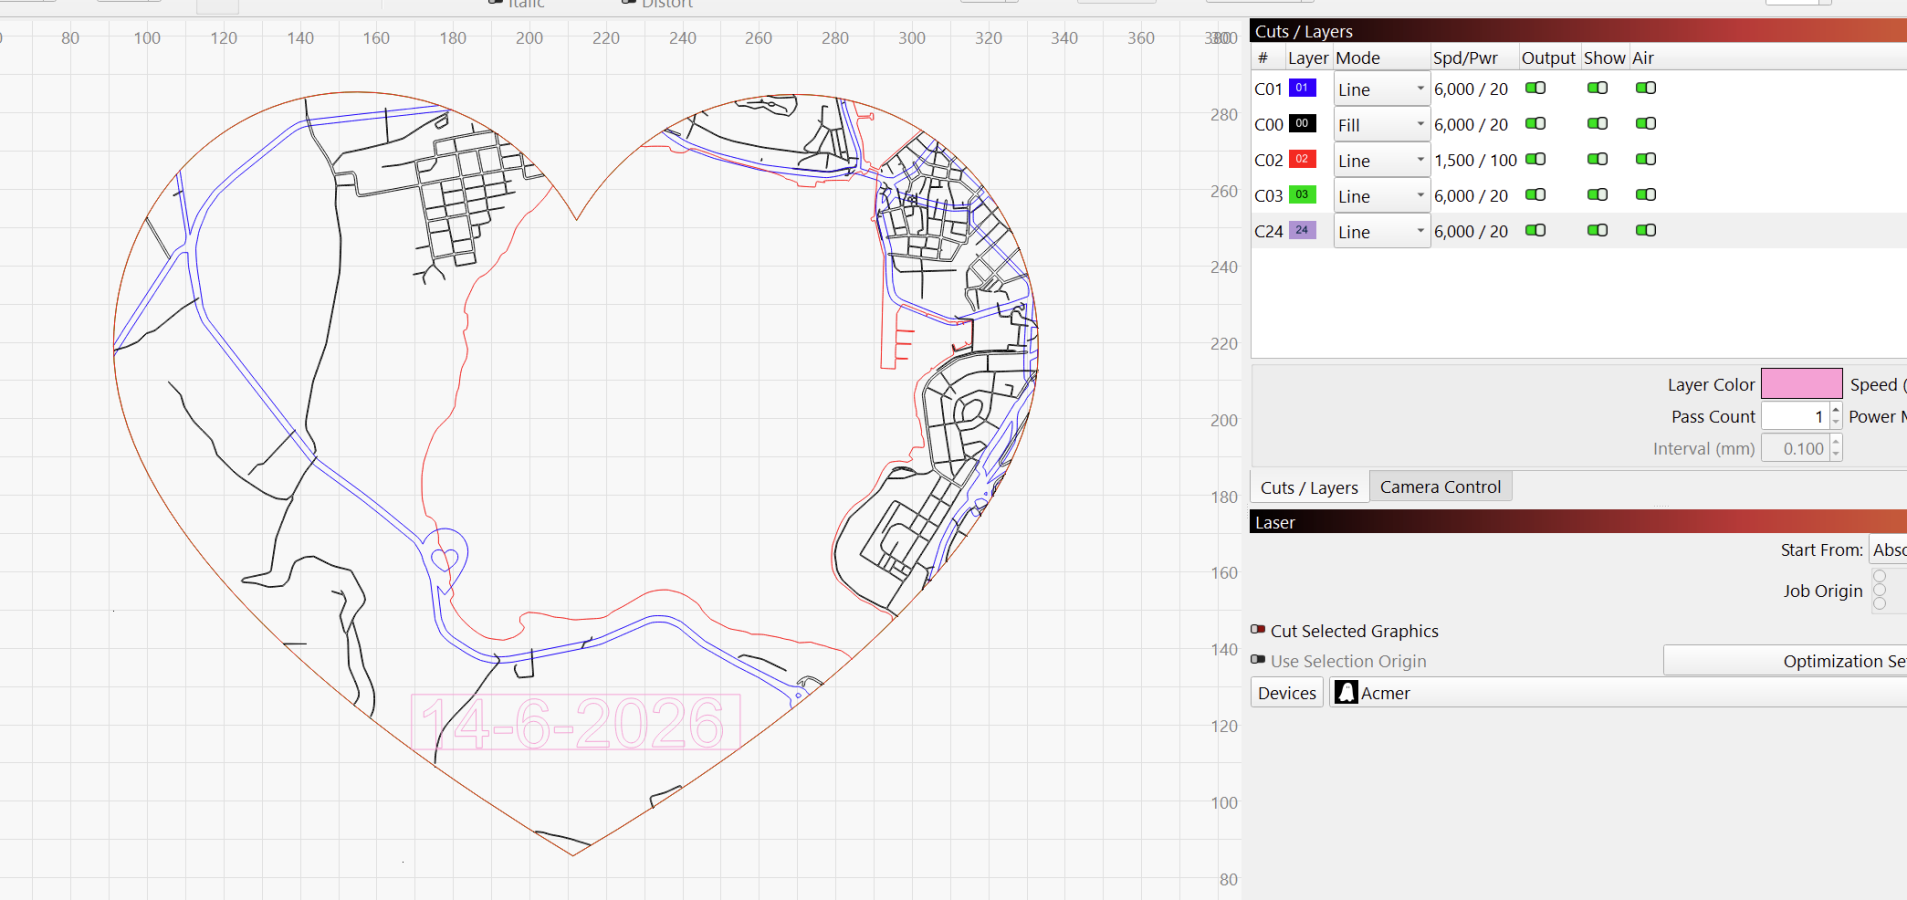Toggle Output for layer C00
1907x900 pixels.
1535,124
